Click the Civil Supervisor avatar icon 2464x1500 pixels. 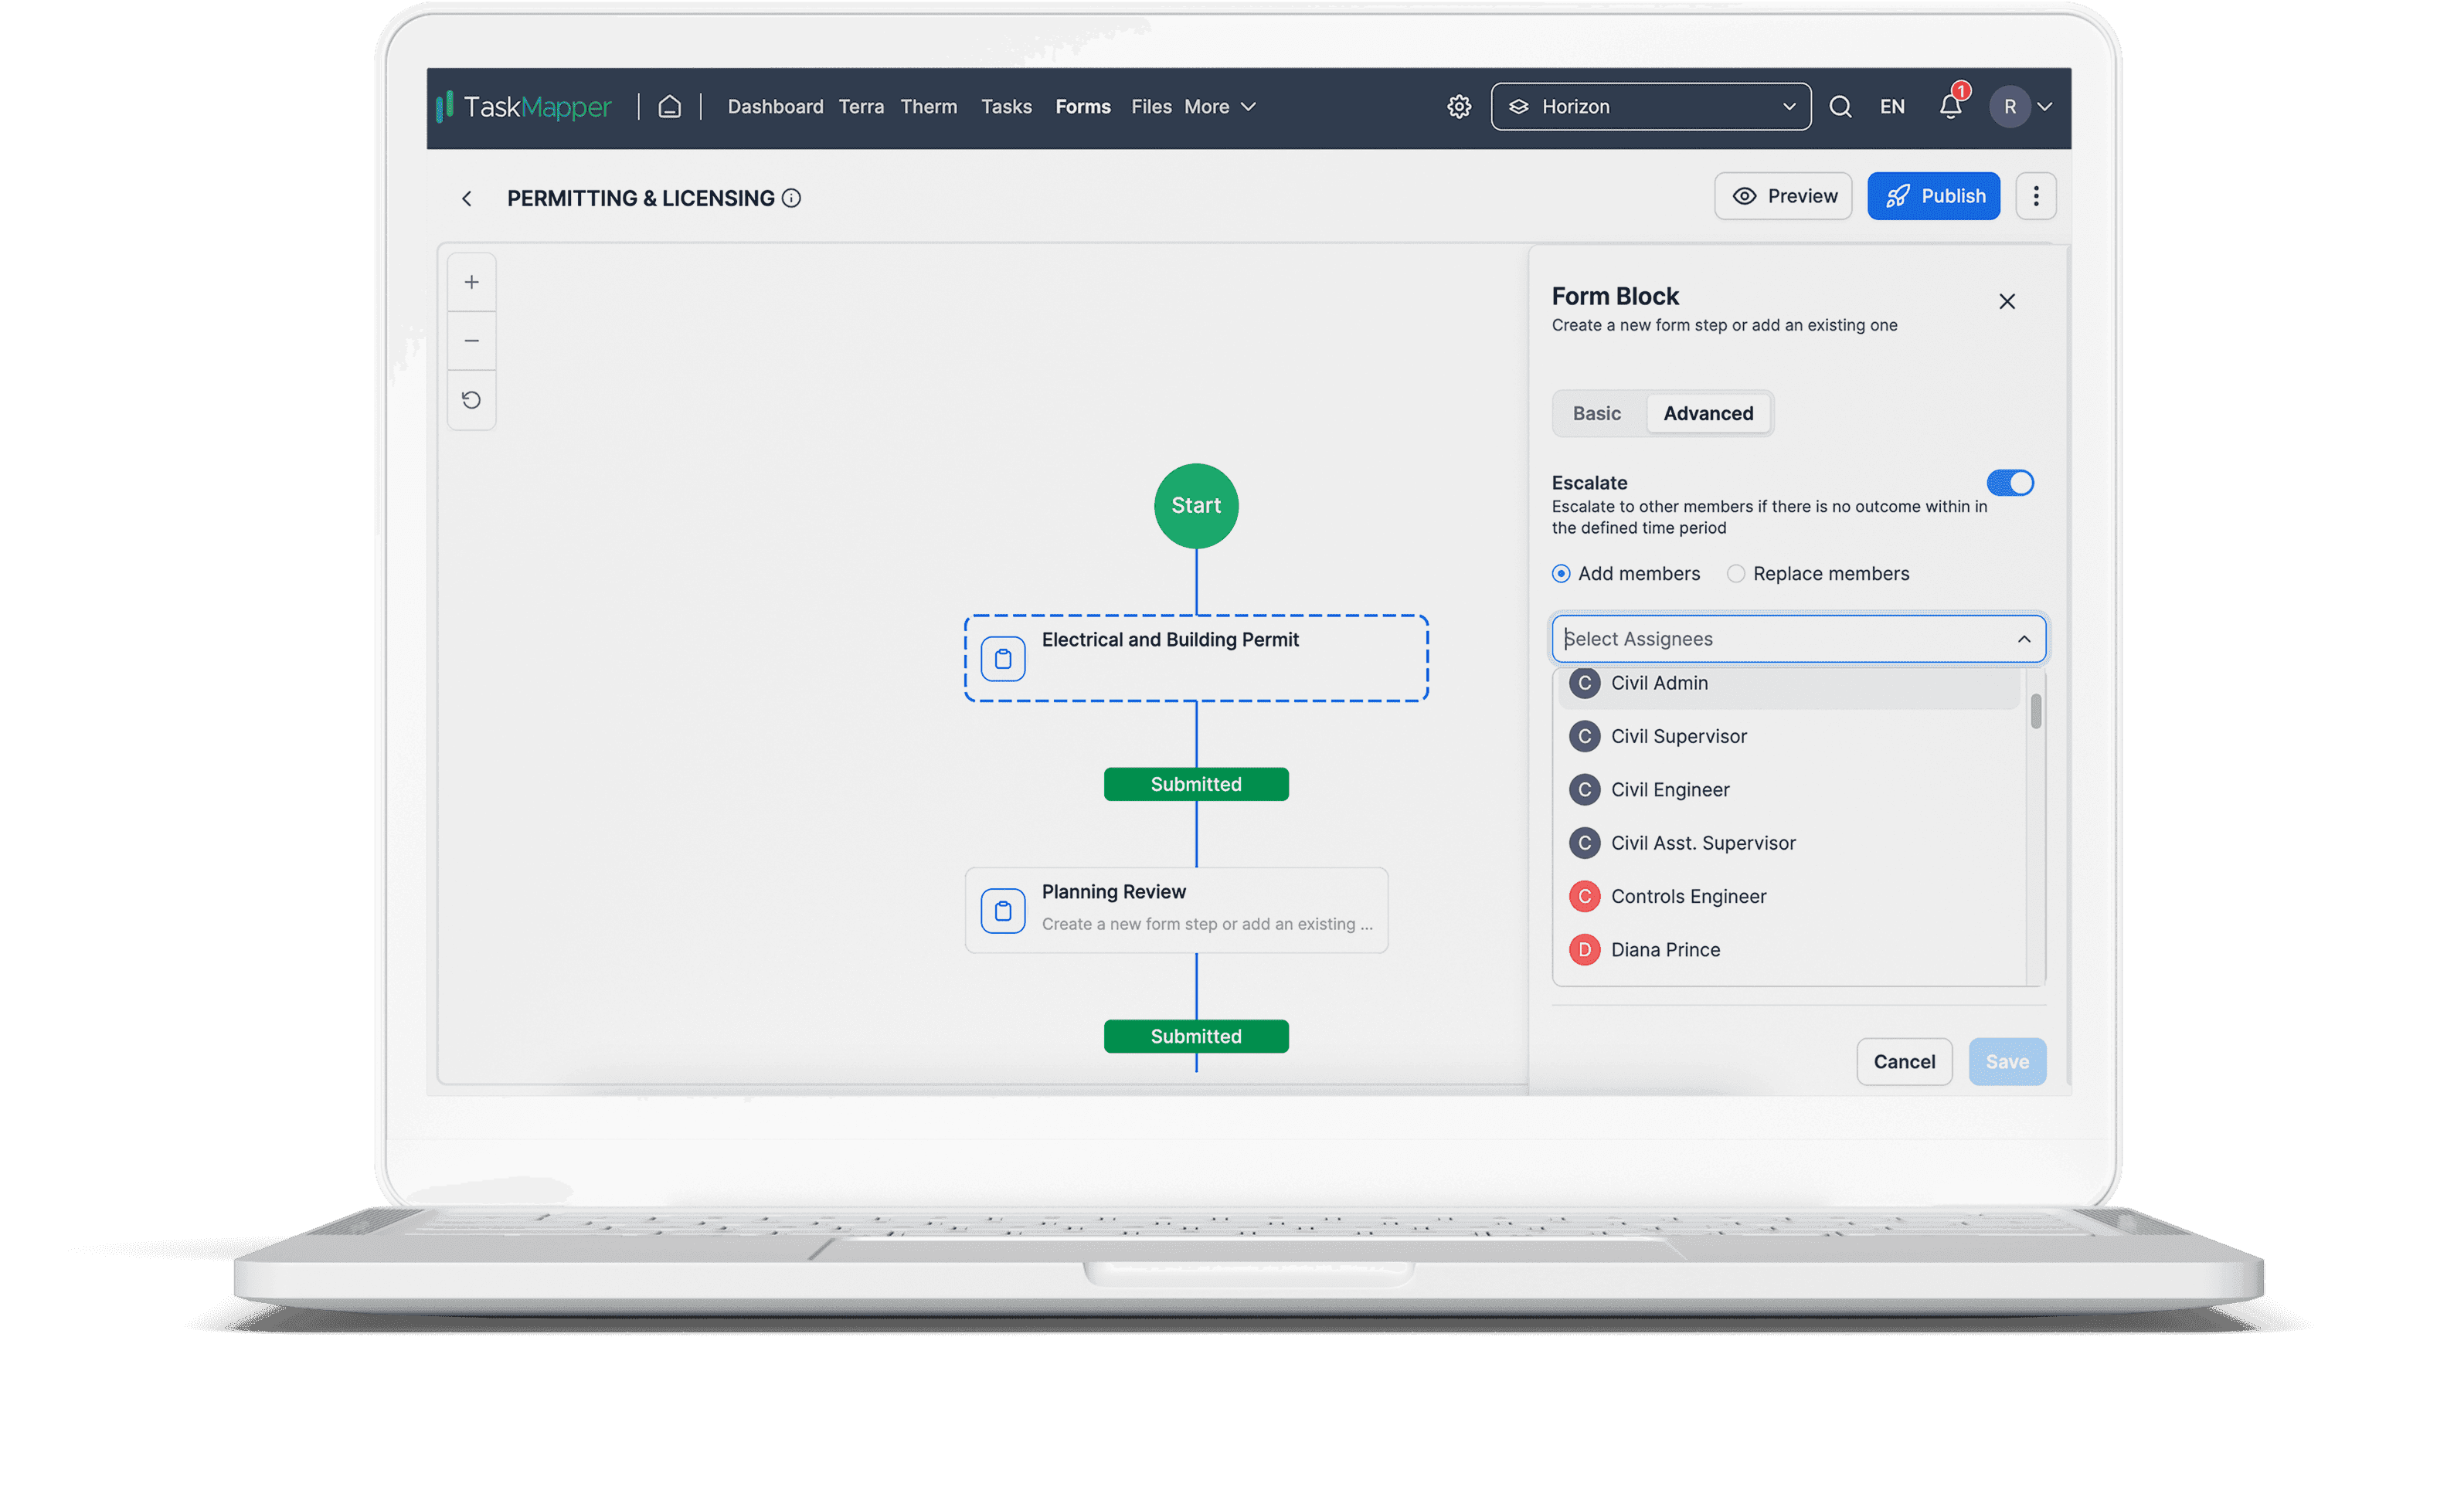[1584, 736]
